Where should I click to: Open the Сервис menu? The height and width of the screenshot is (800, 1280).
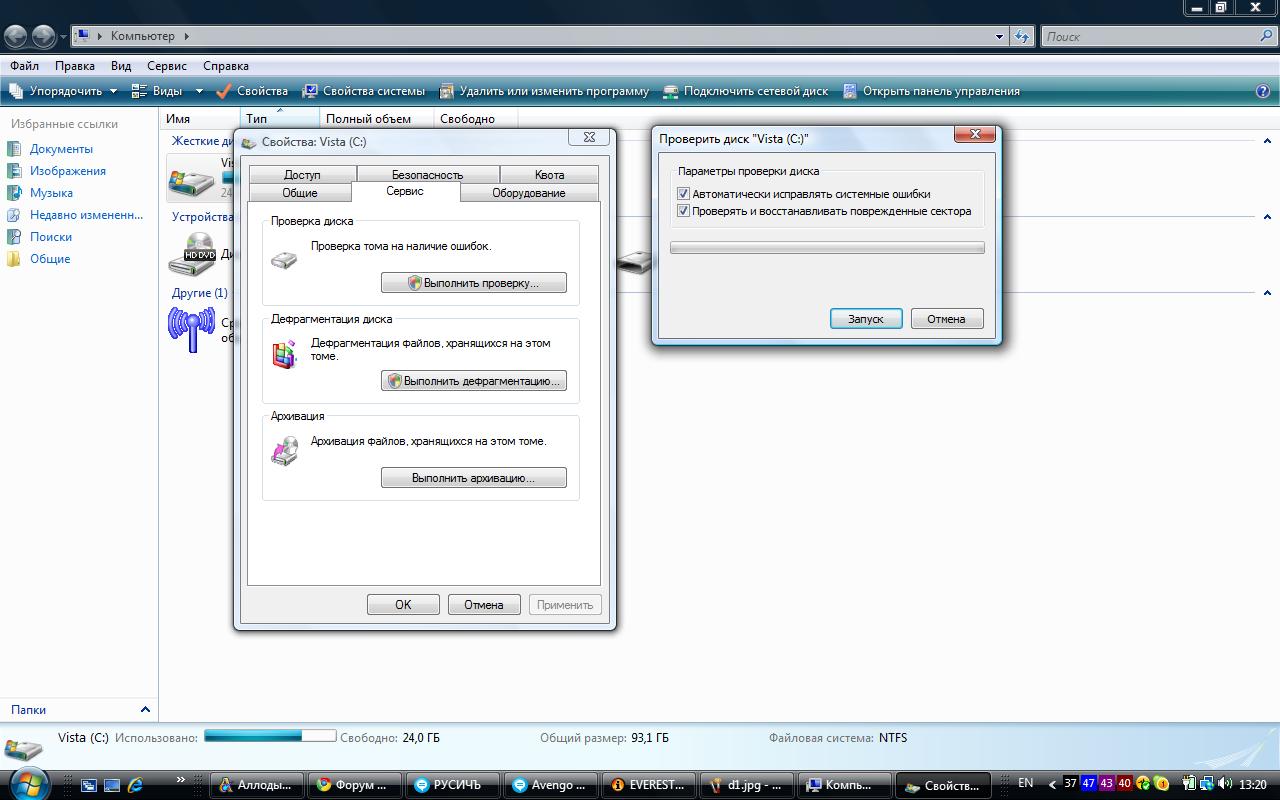(166, 66)
